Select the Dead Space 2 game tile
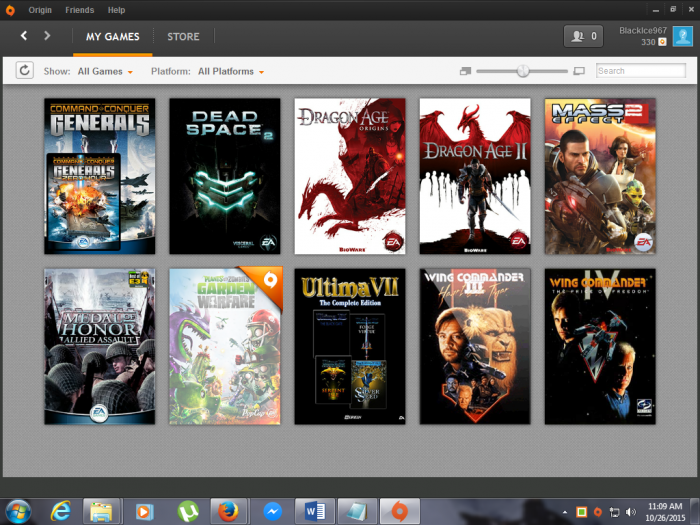This screenshot has width=700, height=525. (225, 176)
